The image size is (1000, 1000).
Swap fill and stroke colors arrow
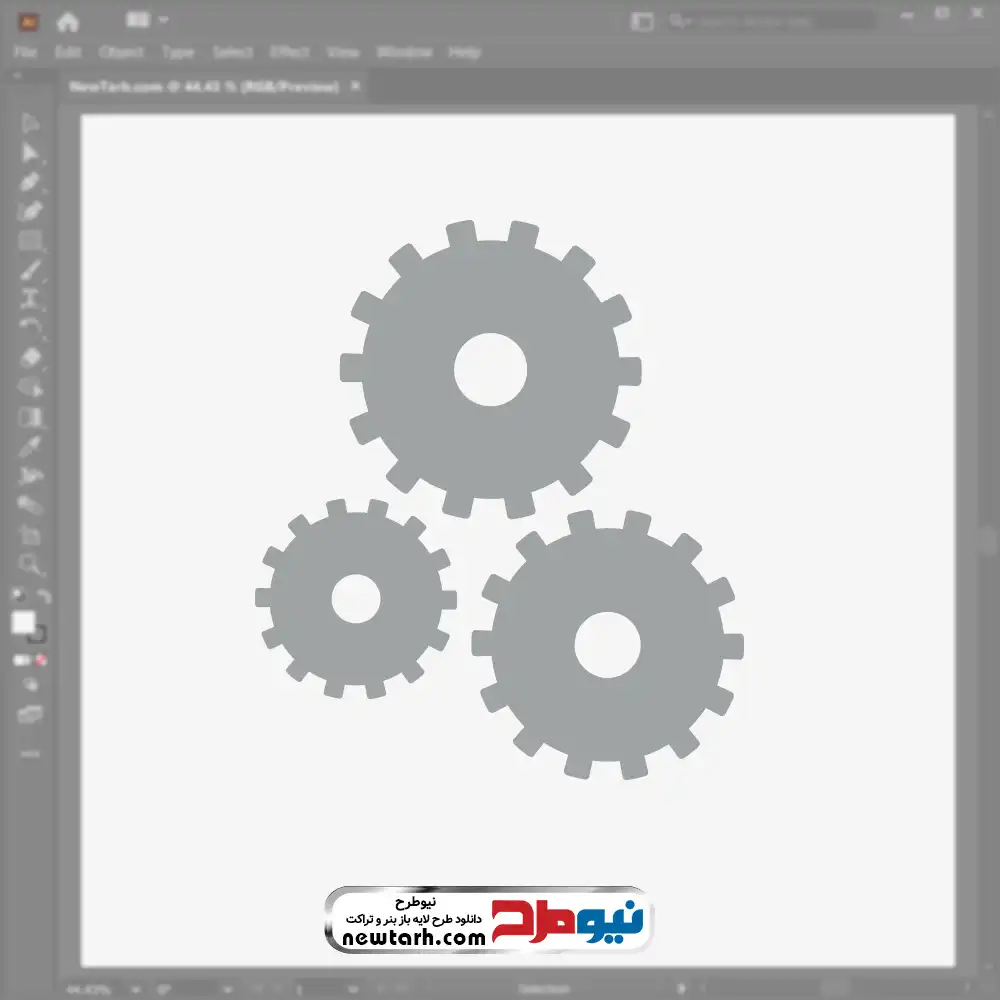pos(44,596)
